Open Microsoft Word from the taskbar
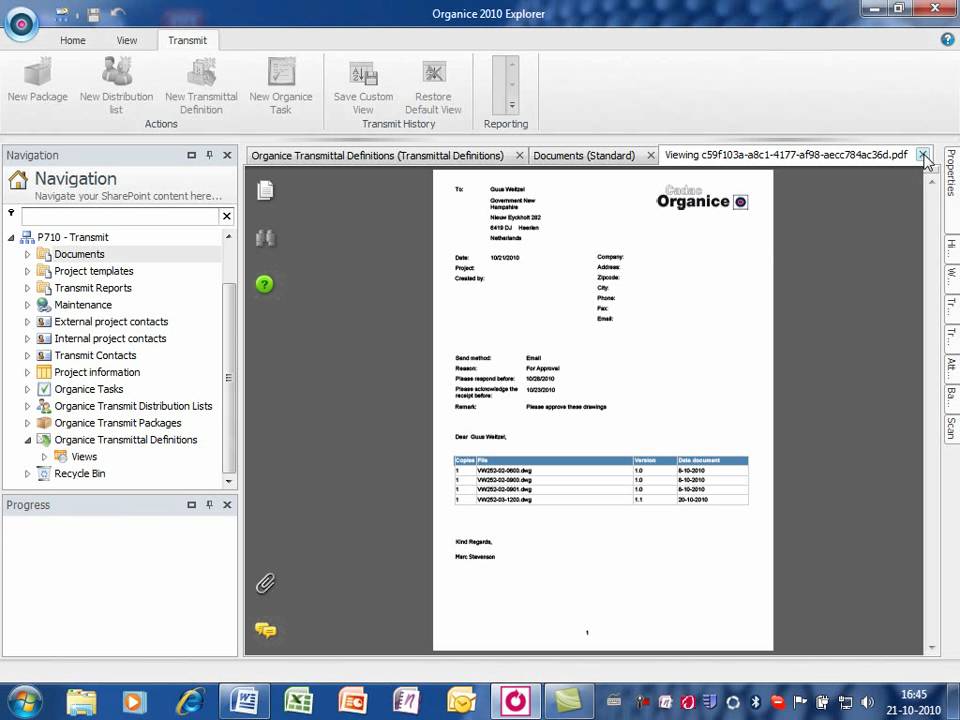Image resolution: width=960 pixels, height=720 pixels. click(245, 701)
